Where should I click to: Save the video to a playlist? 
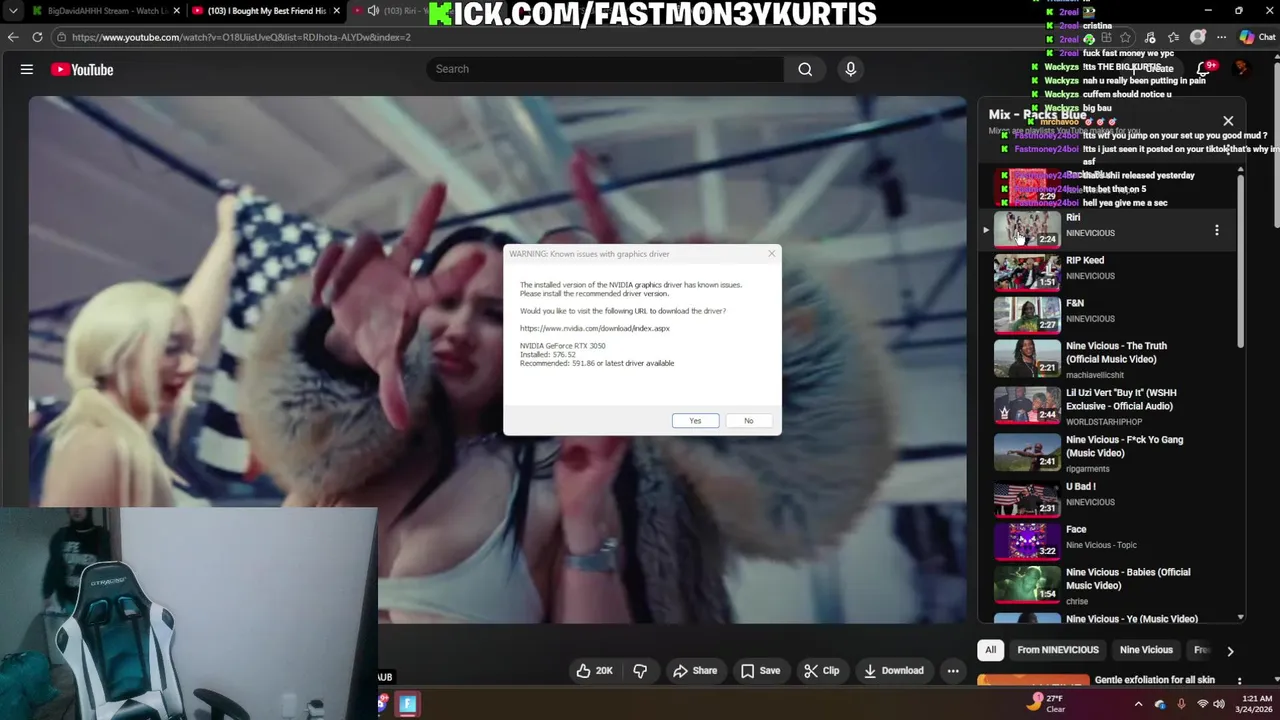click(x=760, y=671)
